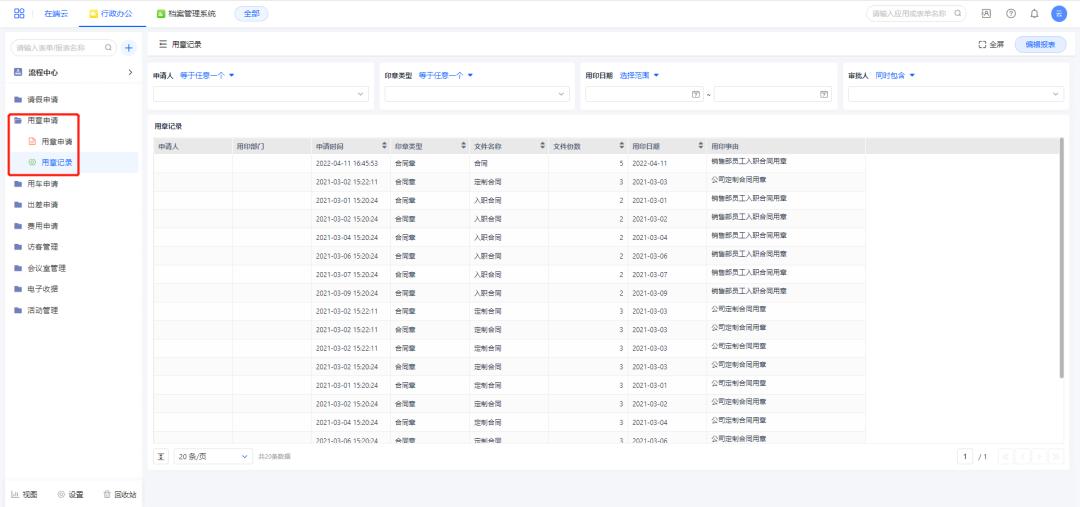Open 申请人 condition dropdown 等于任意一个
The height and width of the screenshot is (507, 1080).
pos(207,75)
